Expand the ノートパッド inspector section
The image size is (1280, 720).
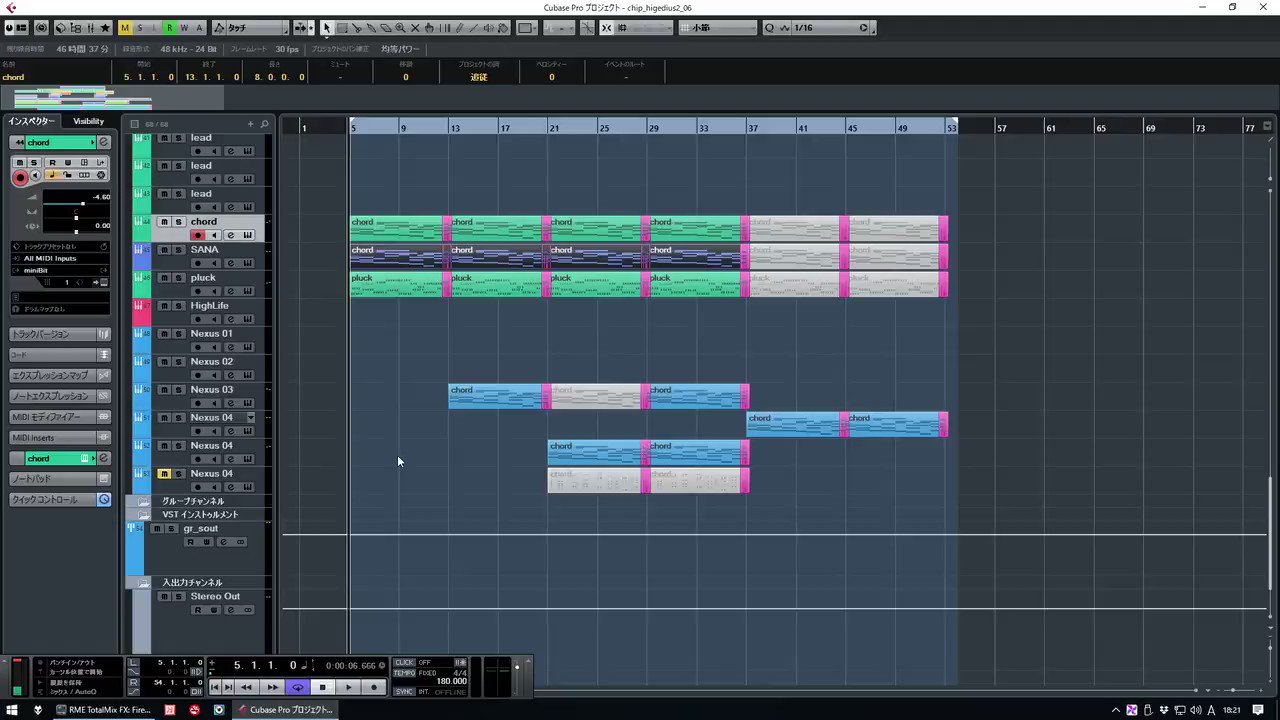point(60,479)
